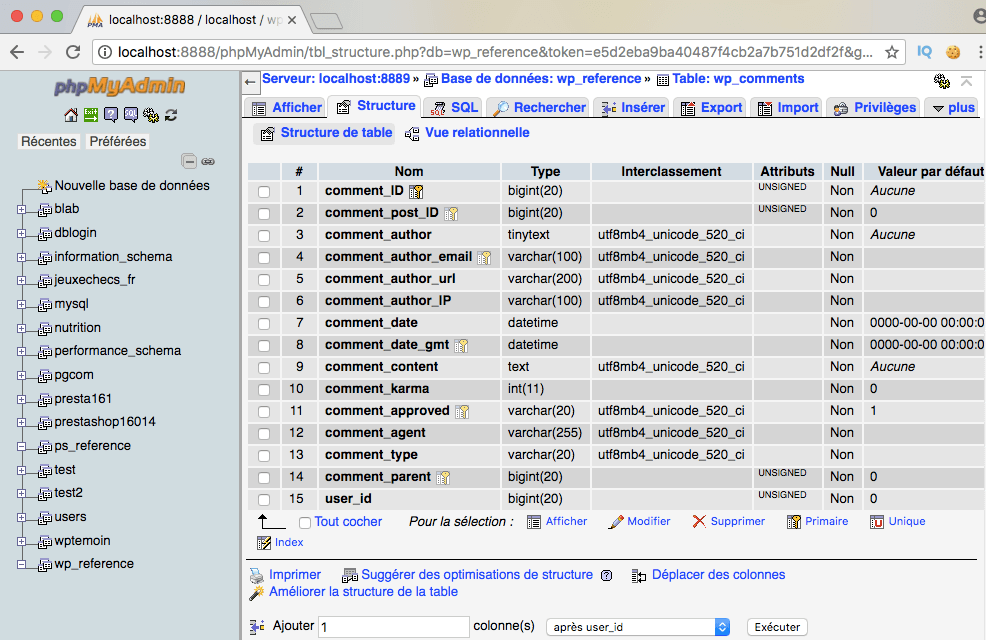Click the index icon beside comment_author_email
The image size is (986, 640).
pyautogui.click(x=484, y=257)
